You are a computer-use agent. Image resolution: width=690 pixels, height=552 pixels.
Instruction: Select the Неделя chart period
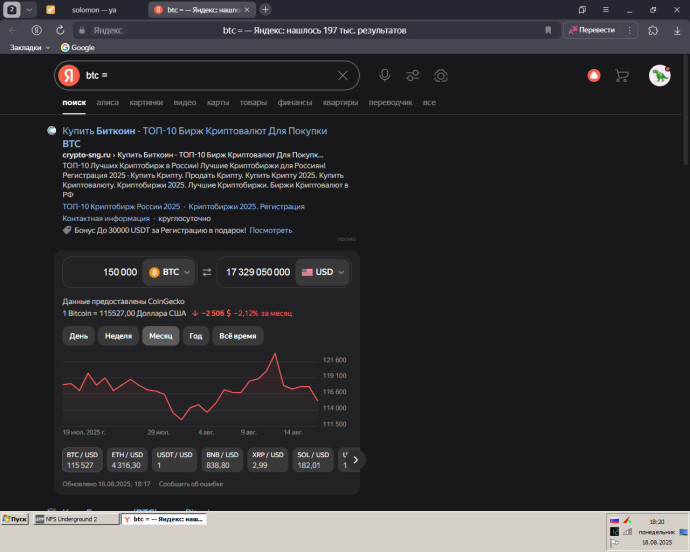point(118,336)
